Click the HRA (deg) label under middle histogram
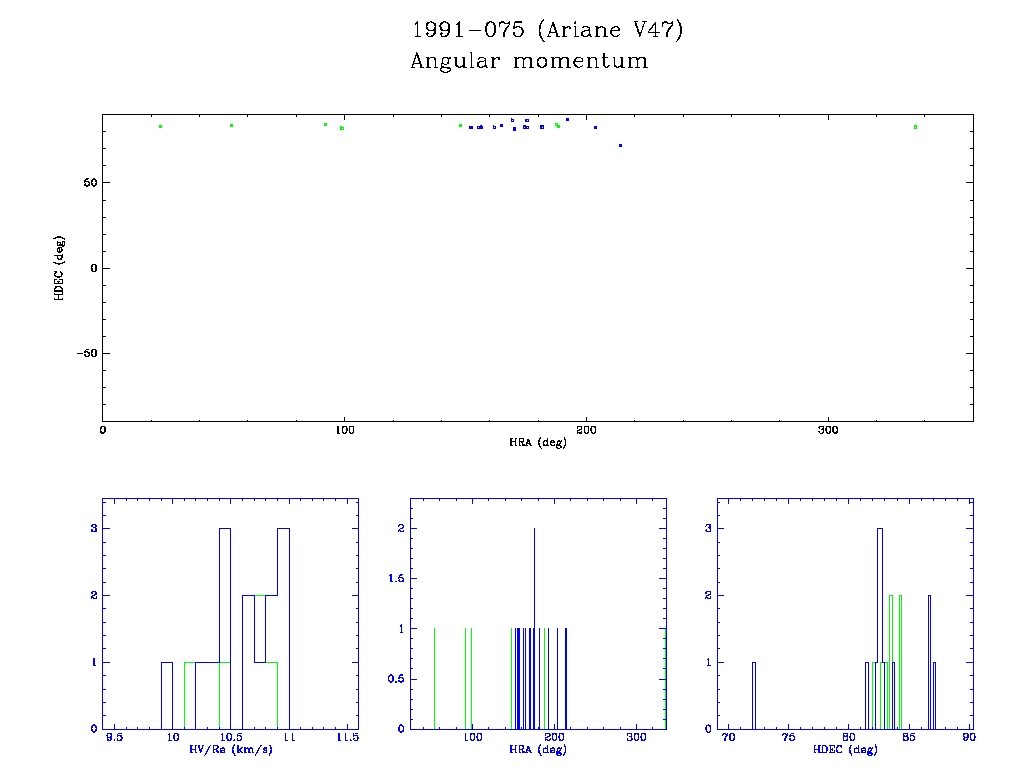The image size is (1024, 768). (537, 749)
